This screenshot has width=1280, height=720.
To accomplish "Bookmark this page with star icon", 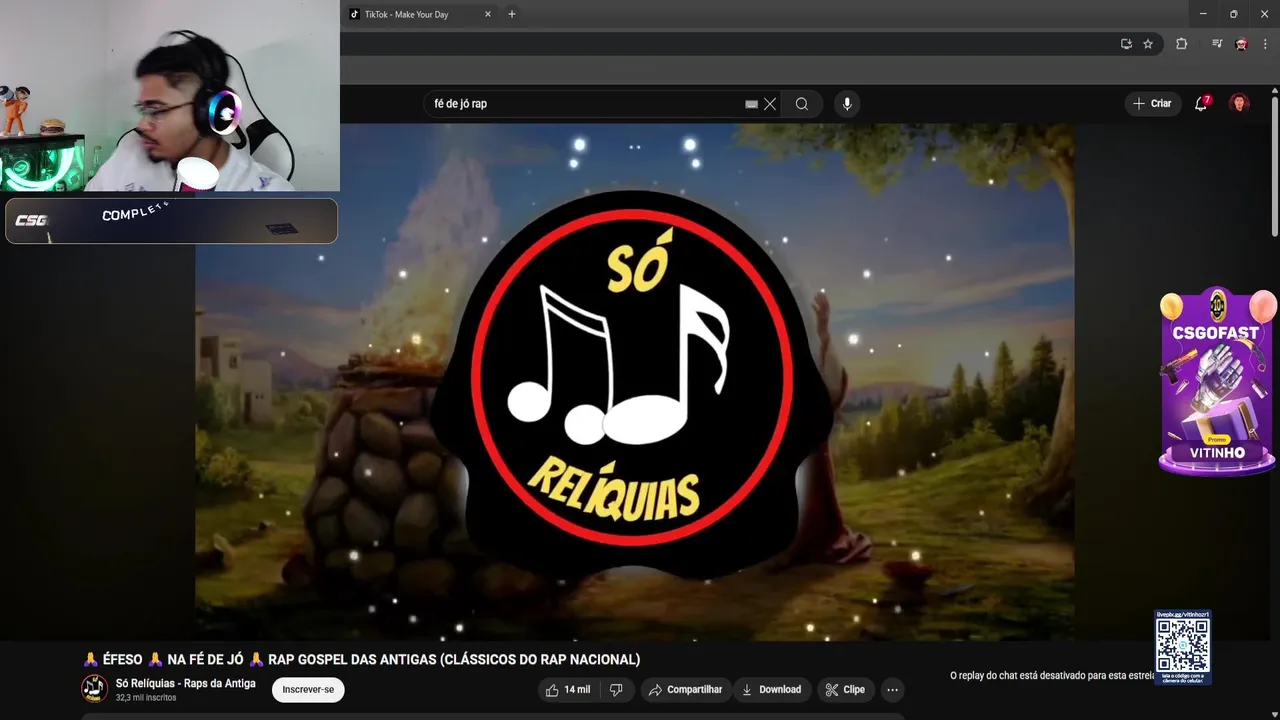I will (x=1148, y=44).
